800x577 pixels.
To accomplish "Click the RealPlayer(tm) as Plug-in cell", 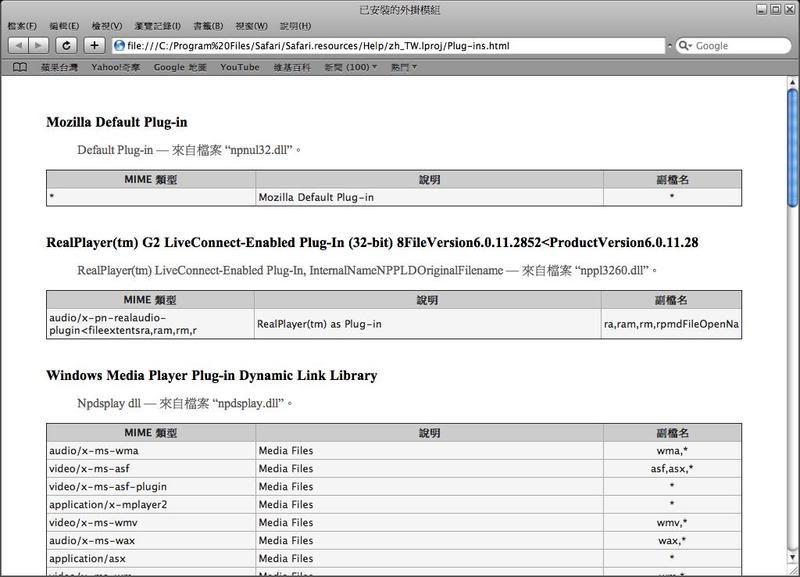I will [x=428, y=324].
